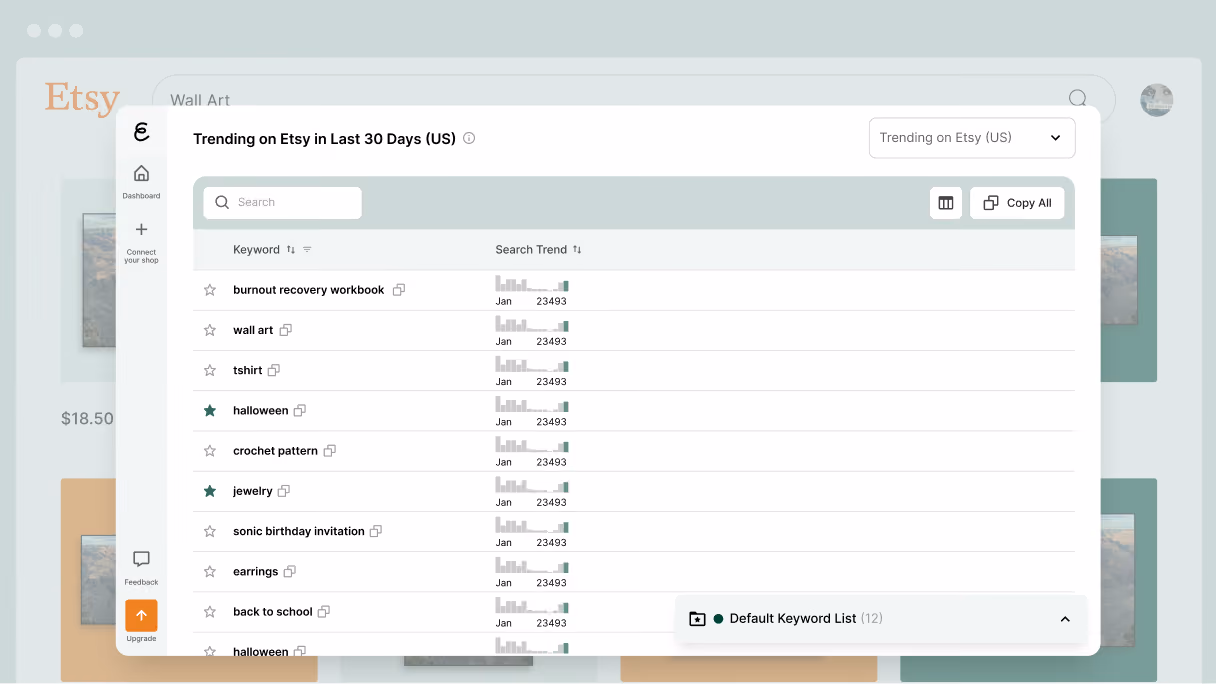Sort by the Keyword column arrows

291,250
